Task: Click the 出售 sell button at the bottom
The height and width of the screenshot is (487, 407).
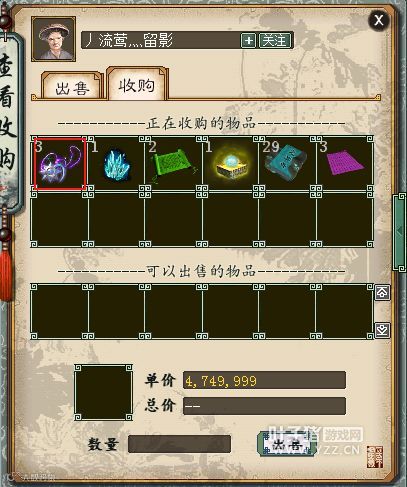Action: (x=286, y=444)
